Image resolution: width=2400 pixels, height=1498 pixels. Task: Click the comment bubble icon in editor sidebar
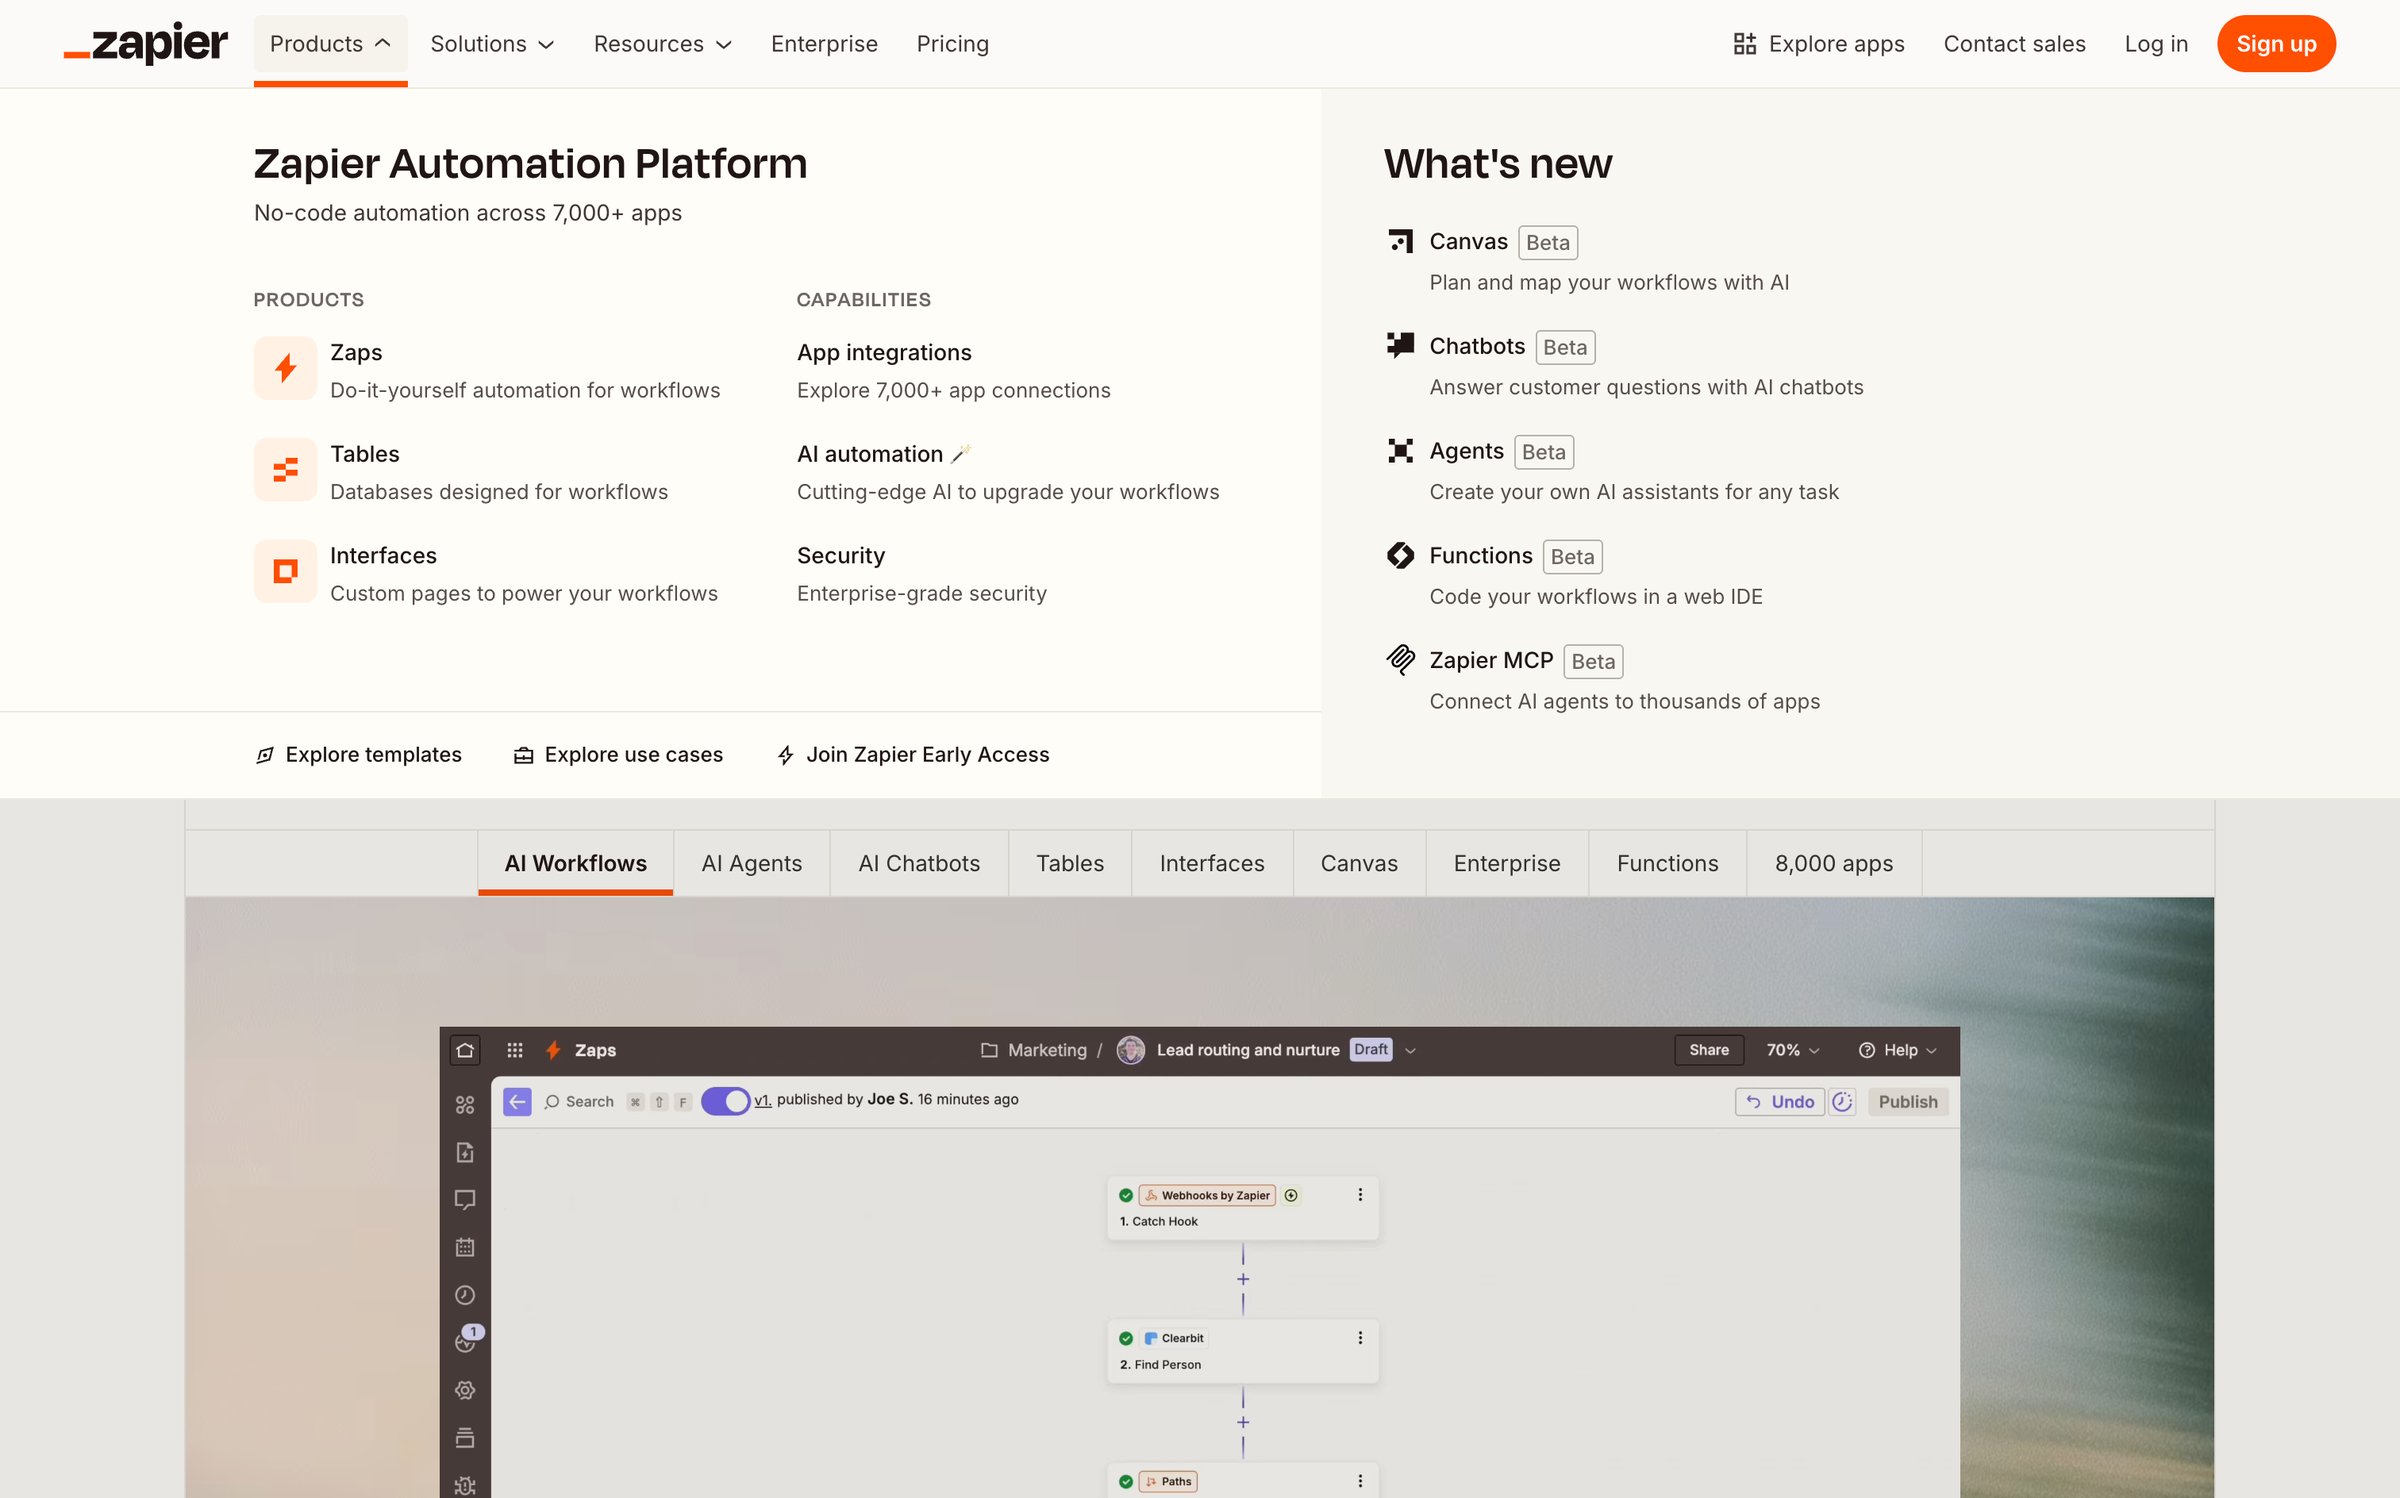[465, 1199]
